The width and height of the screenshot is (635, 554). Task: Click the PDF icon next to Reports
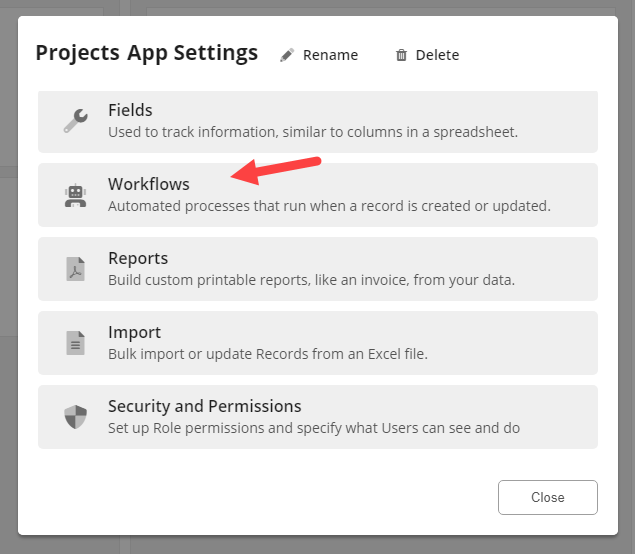click(x=75, y=269)
